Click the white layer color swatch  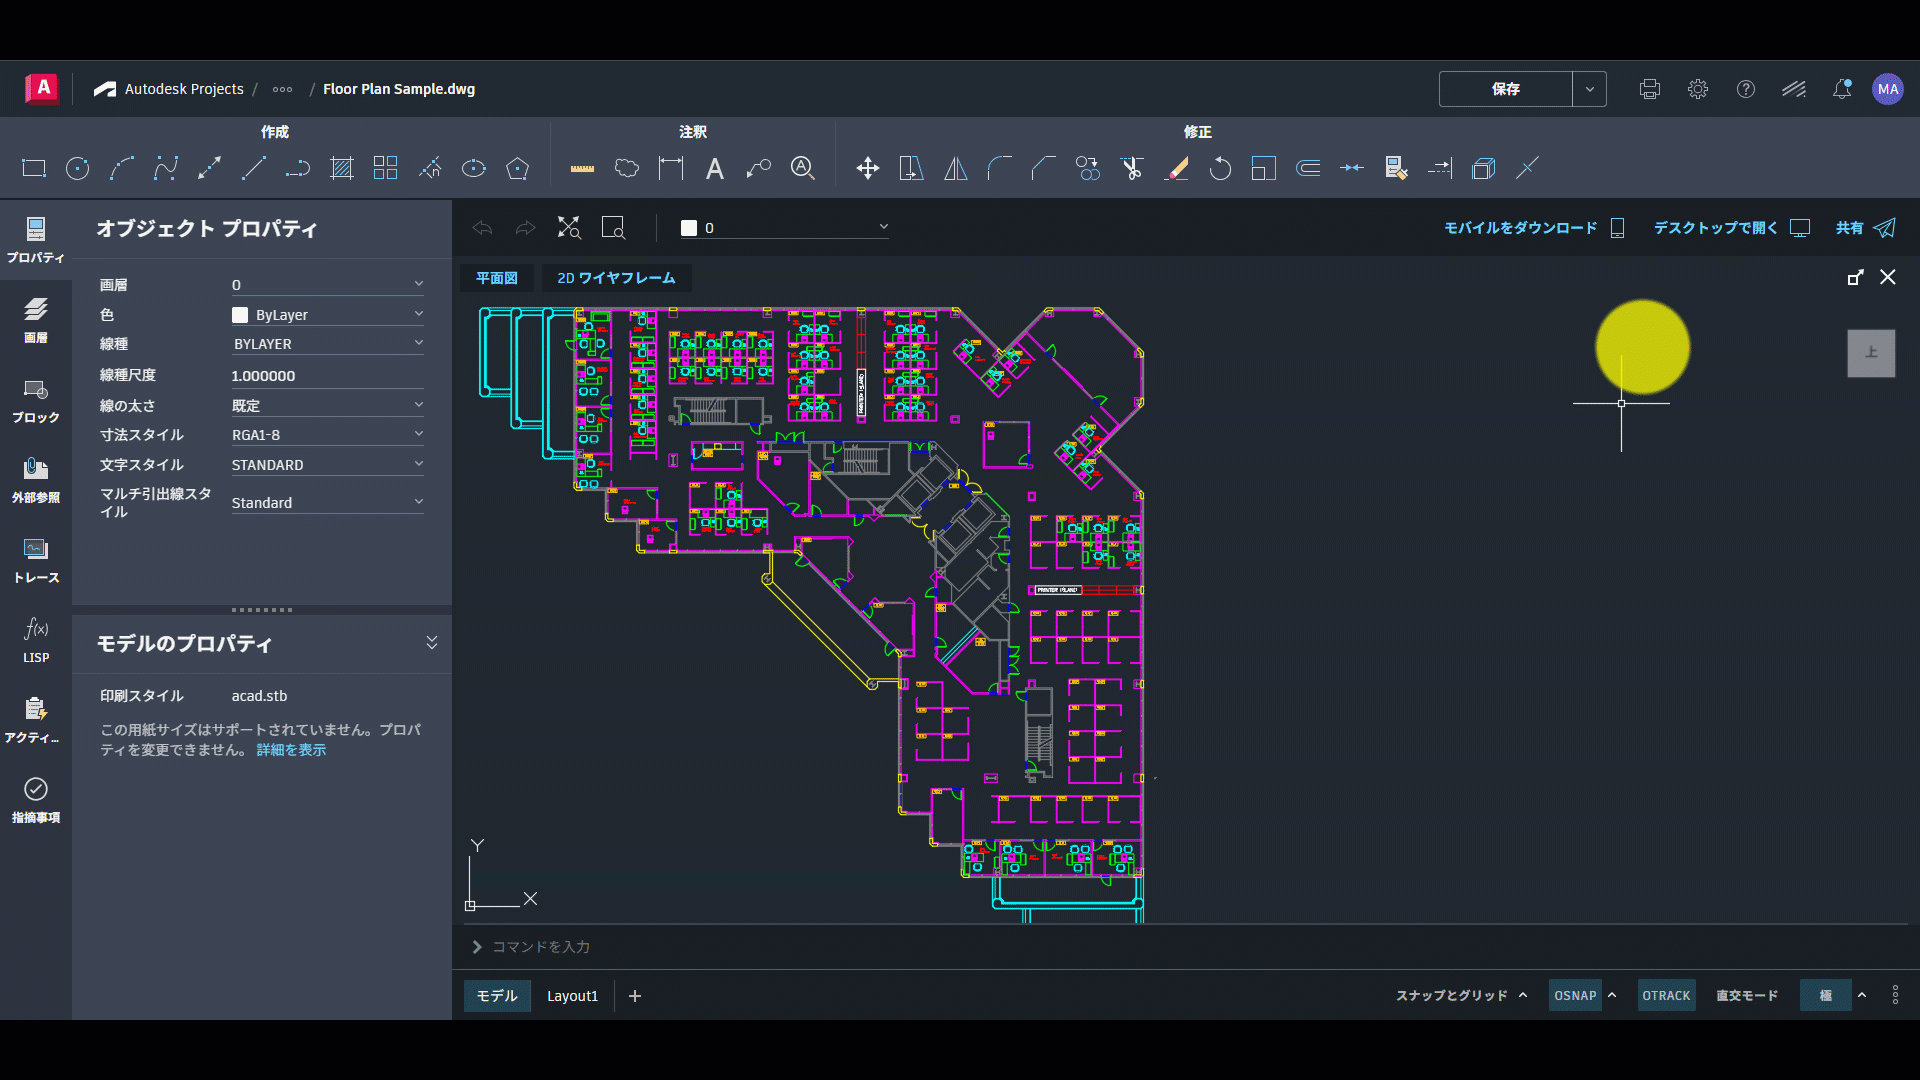coord(689,228)
